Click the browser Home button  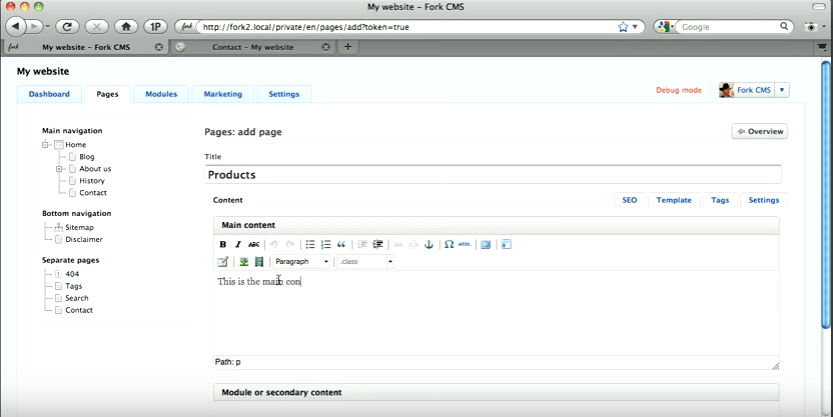click(127, 27)
